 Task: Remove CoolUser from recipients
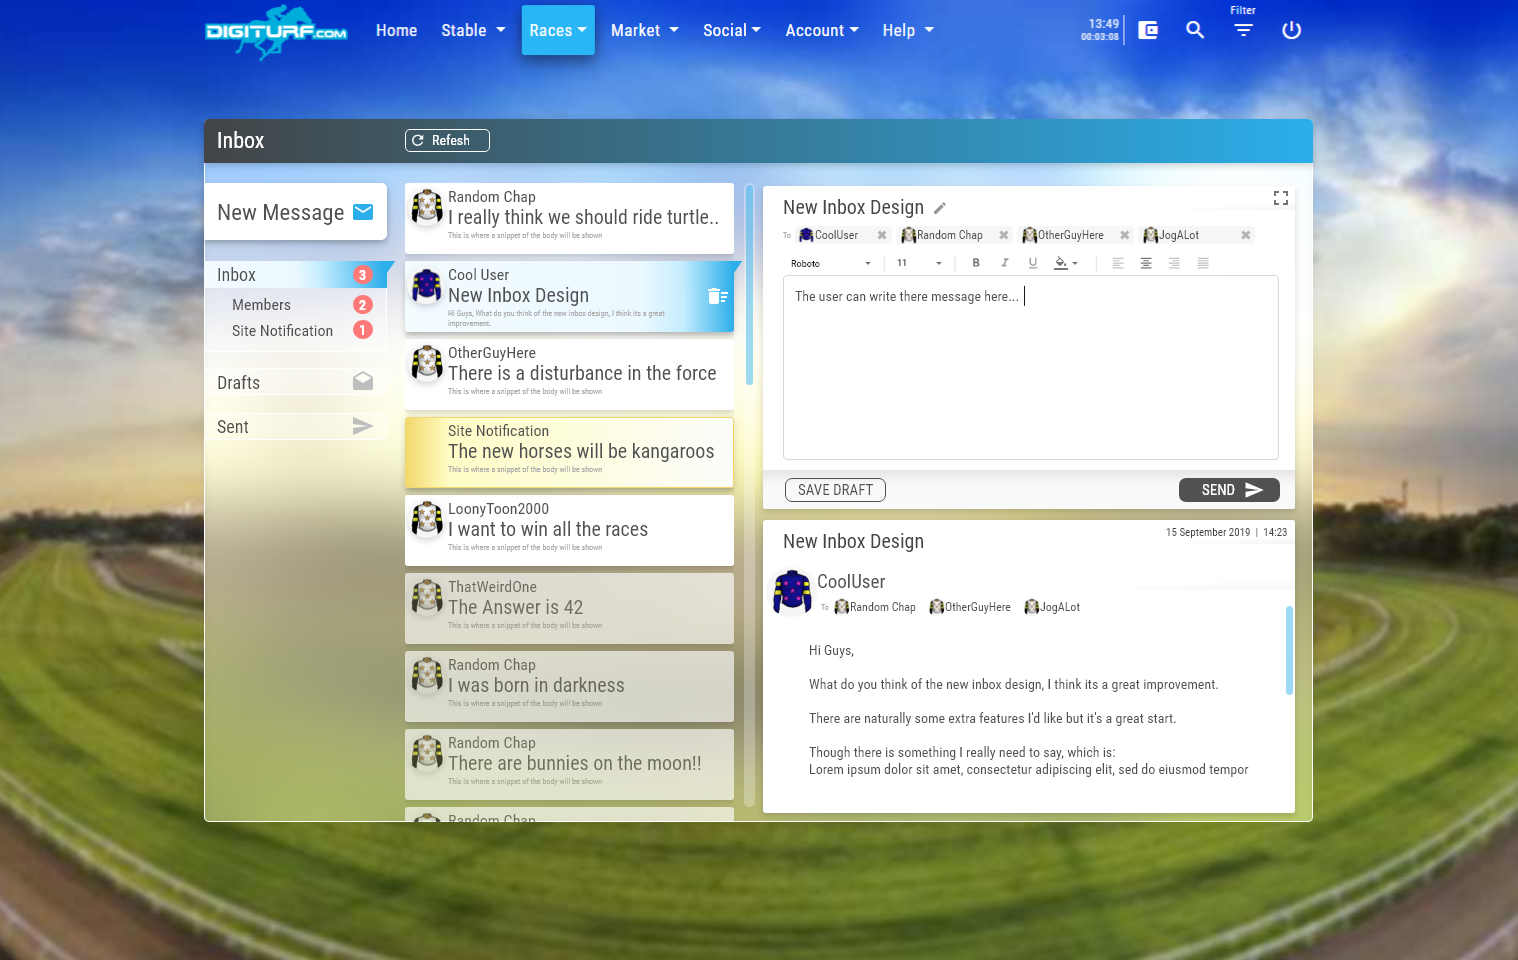pyautogui.click(x=882, y=235)
